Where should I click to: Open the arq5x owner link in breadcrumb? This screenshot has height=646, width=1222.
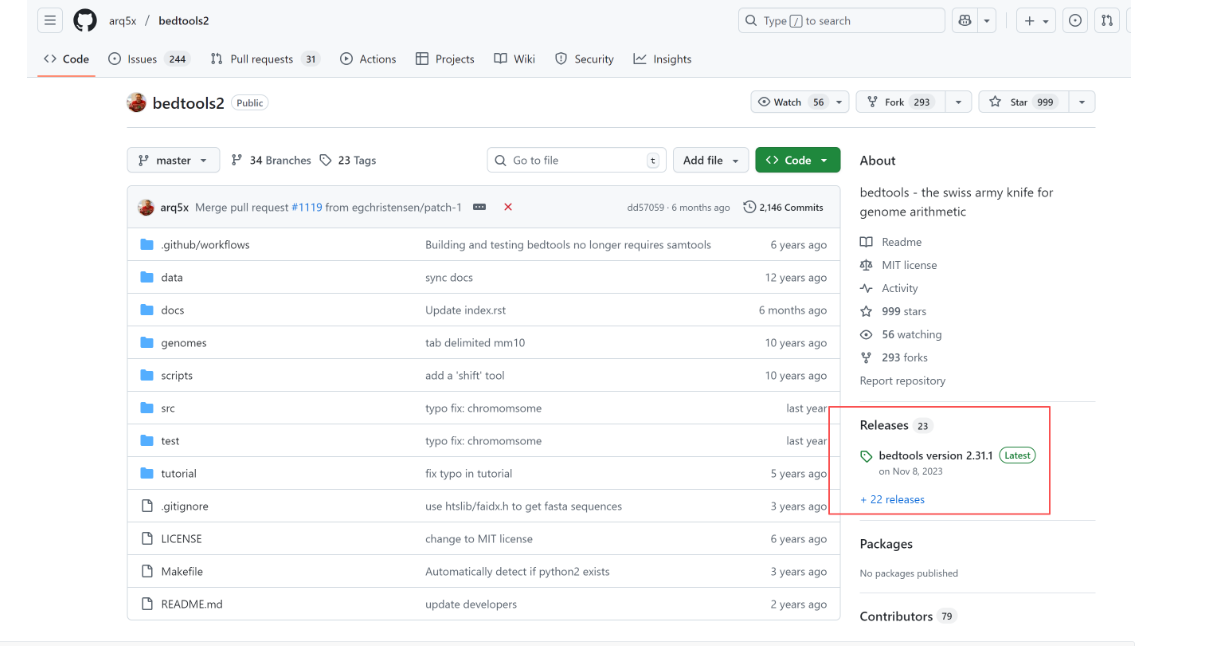[x=122, y=21]
